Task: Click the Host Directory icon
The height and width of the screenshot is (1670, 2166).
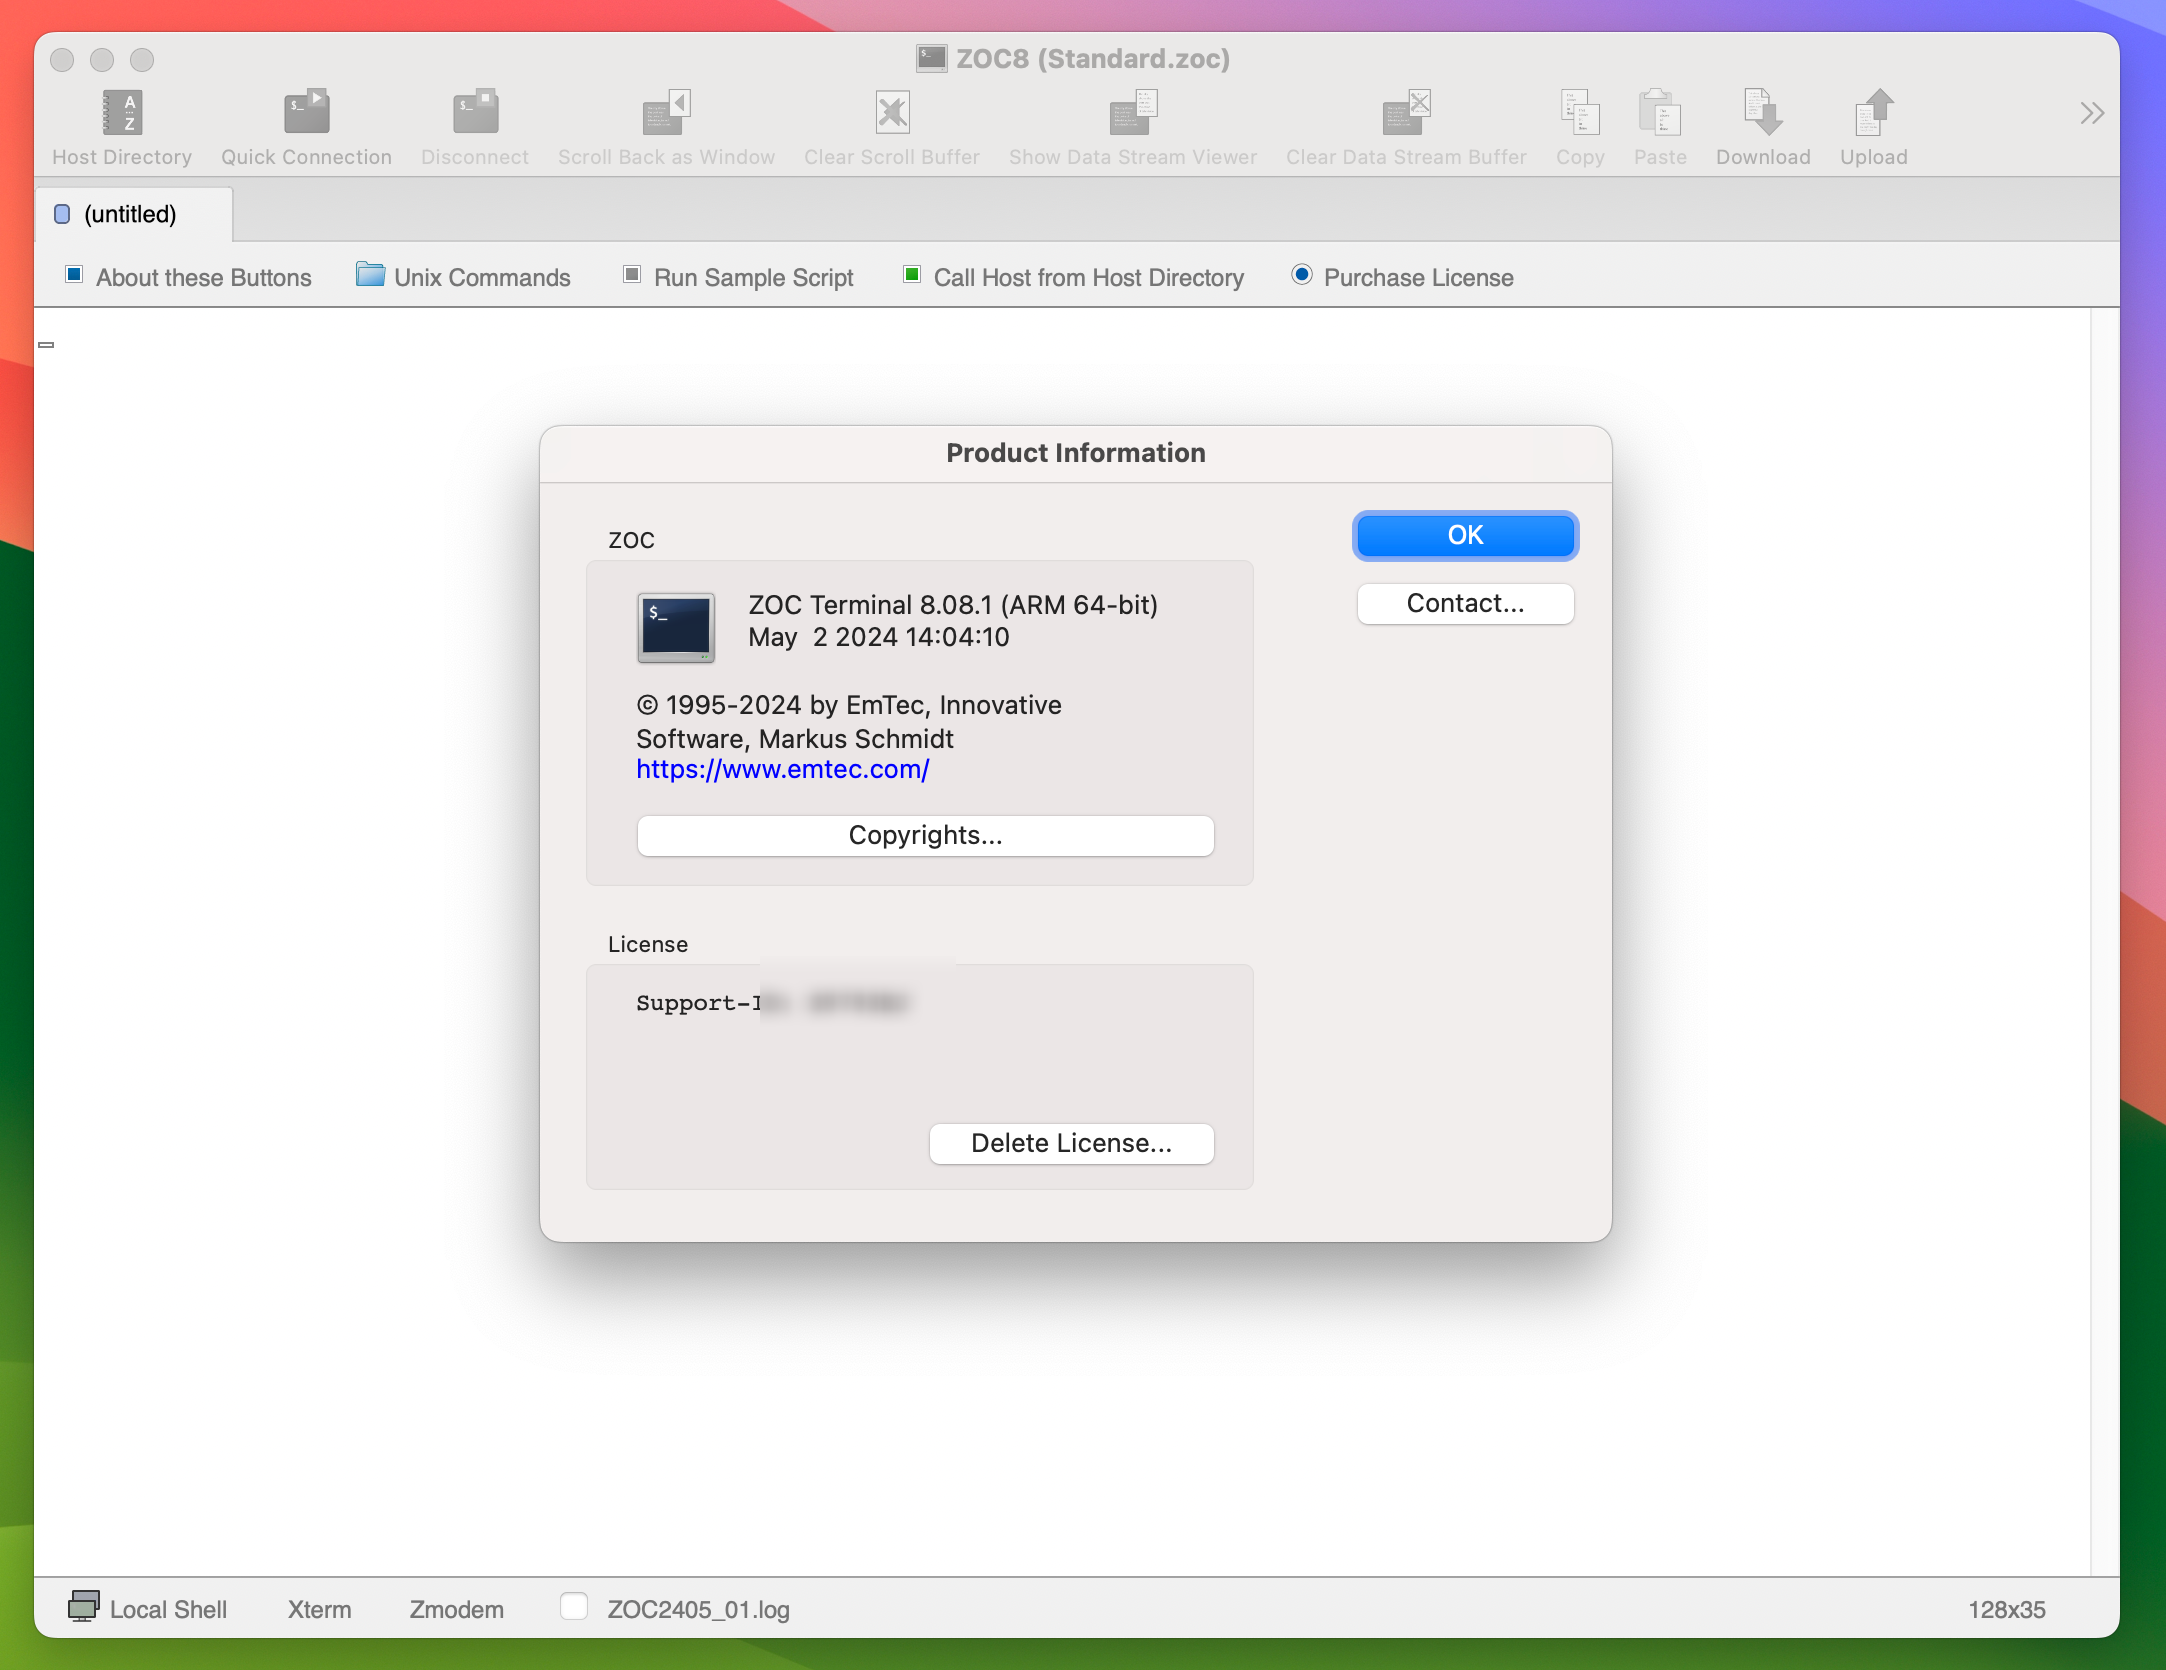Action: (x=123, y=114)
